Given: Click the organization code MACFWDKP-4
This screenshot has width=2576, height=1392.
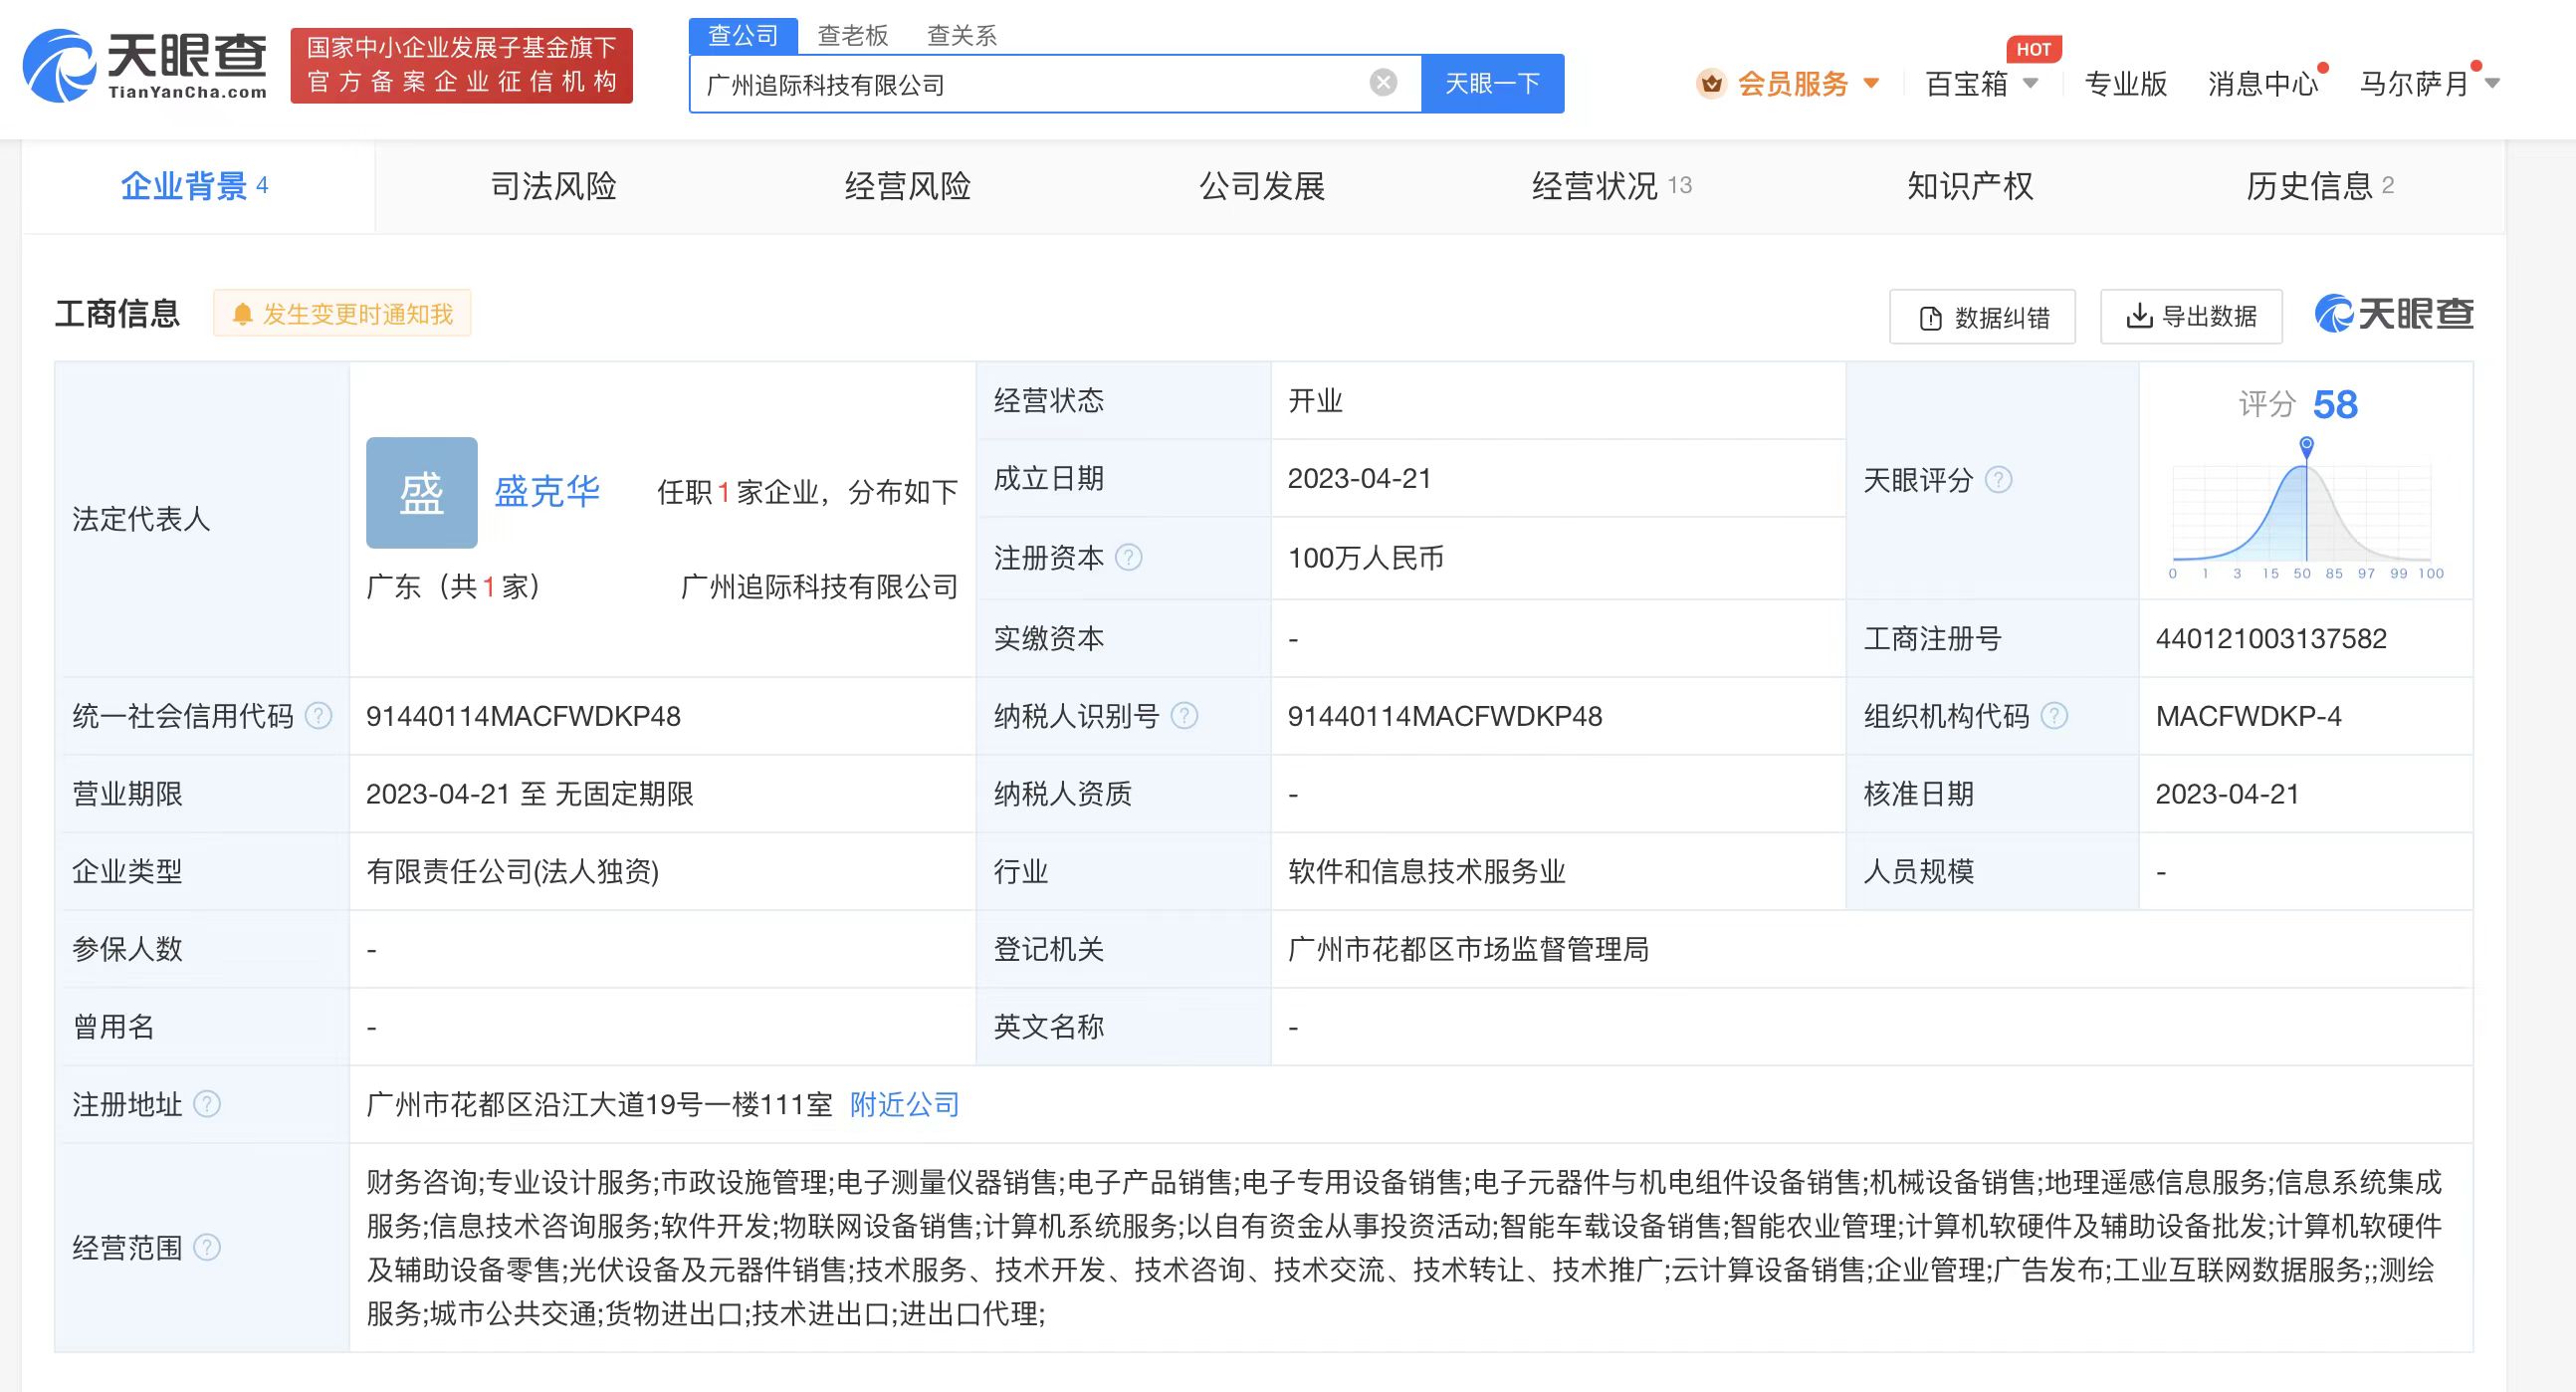Looking at the screenshot, I should click(x=2248, y=716).
